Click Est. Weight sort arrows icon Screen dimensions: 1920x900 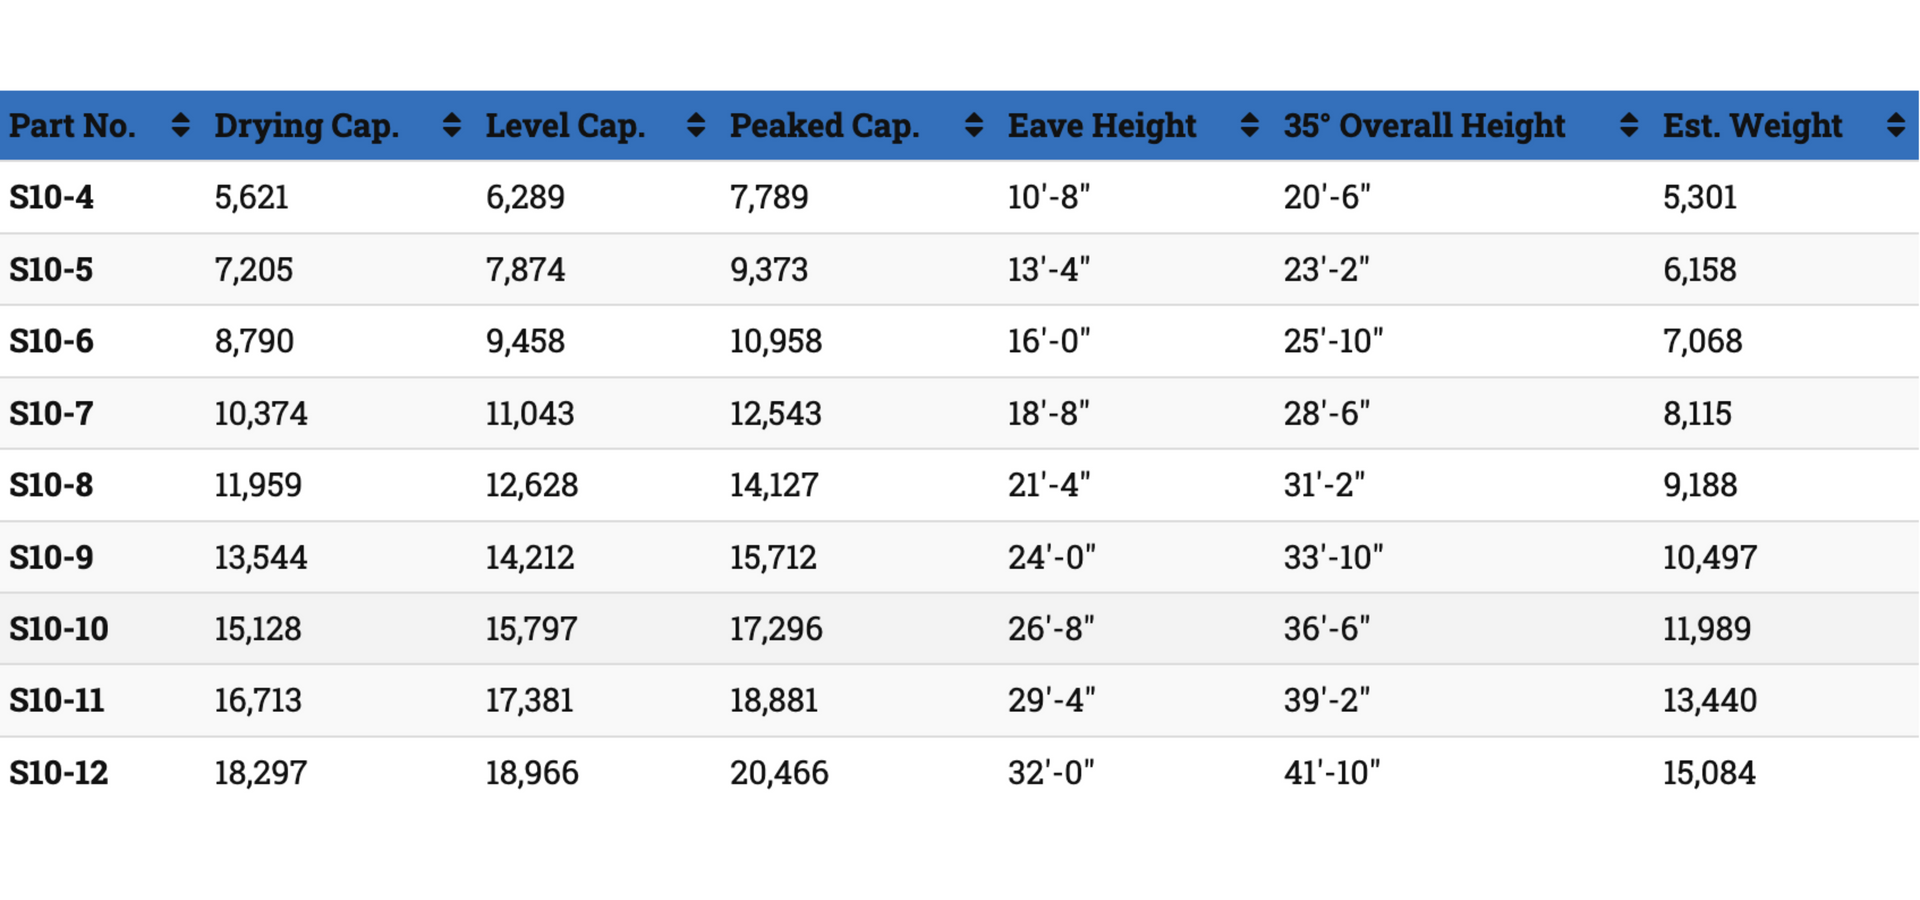point(1895,125)
